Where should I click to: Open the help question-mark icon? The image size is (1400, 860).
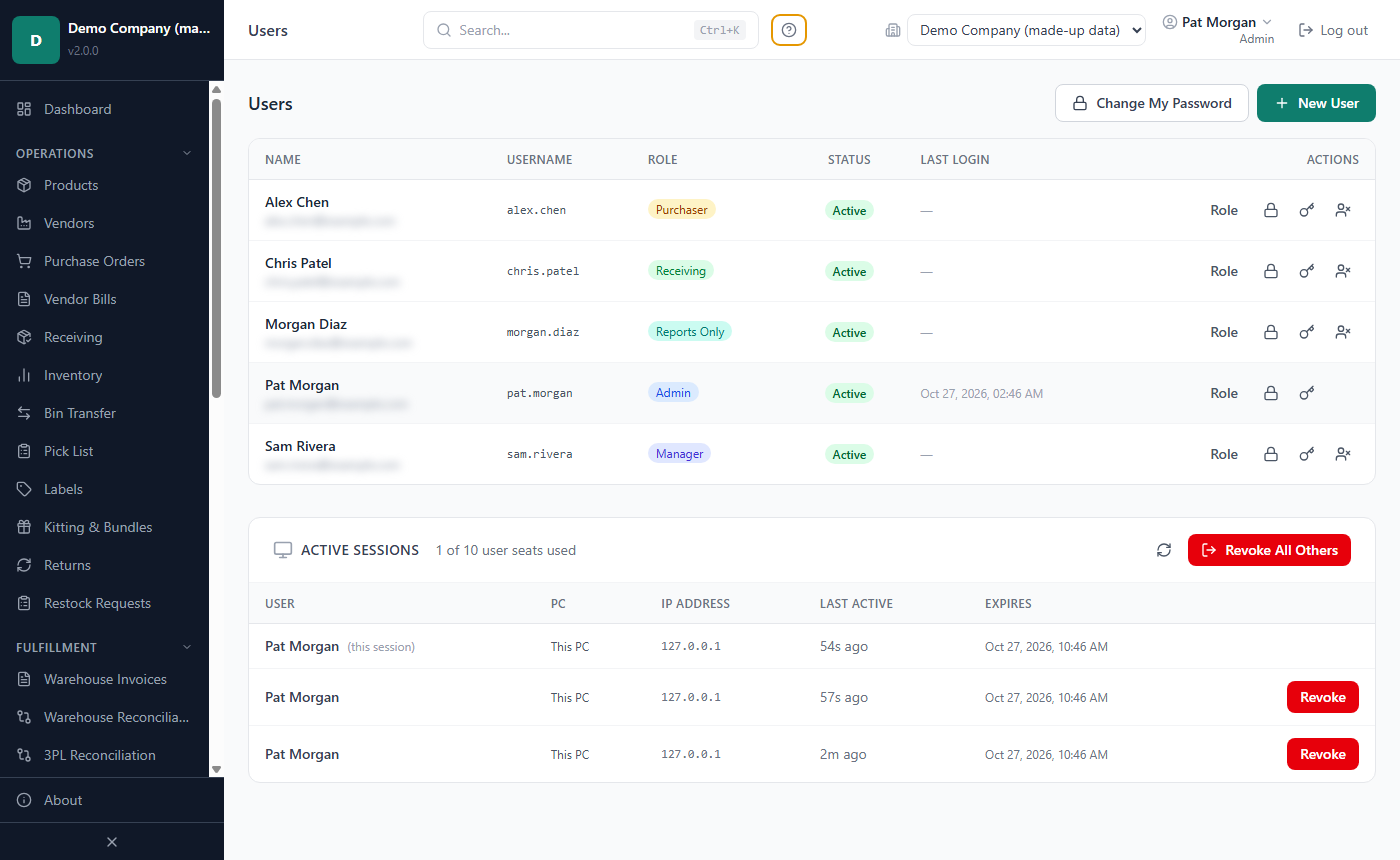(789, 30)
